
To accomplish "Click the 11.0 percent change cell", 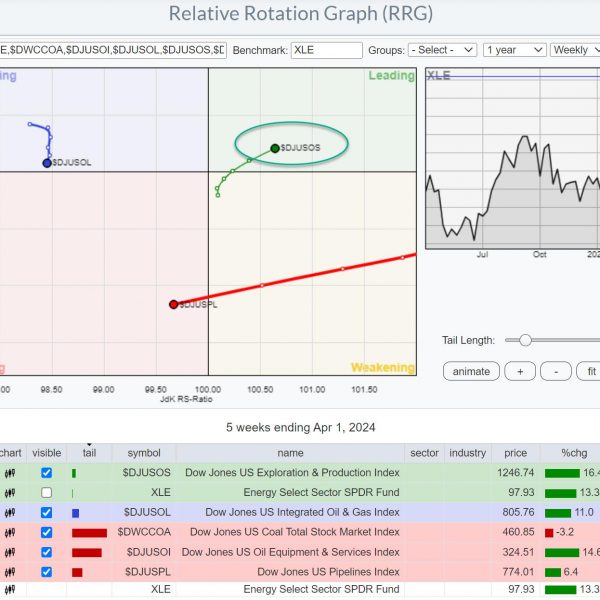I will 569,512.
